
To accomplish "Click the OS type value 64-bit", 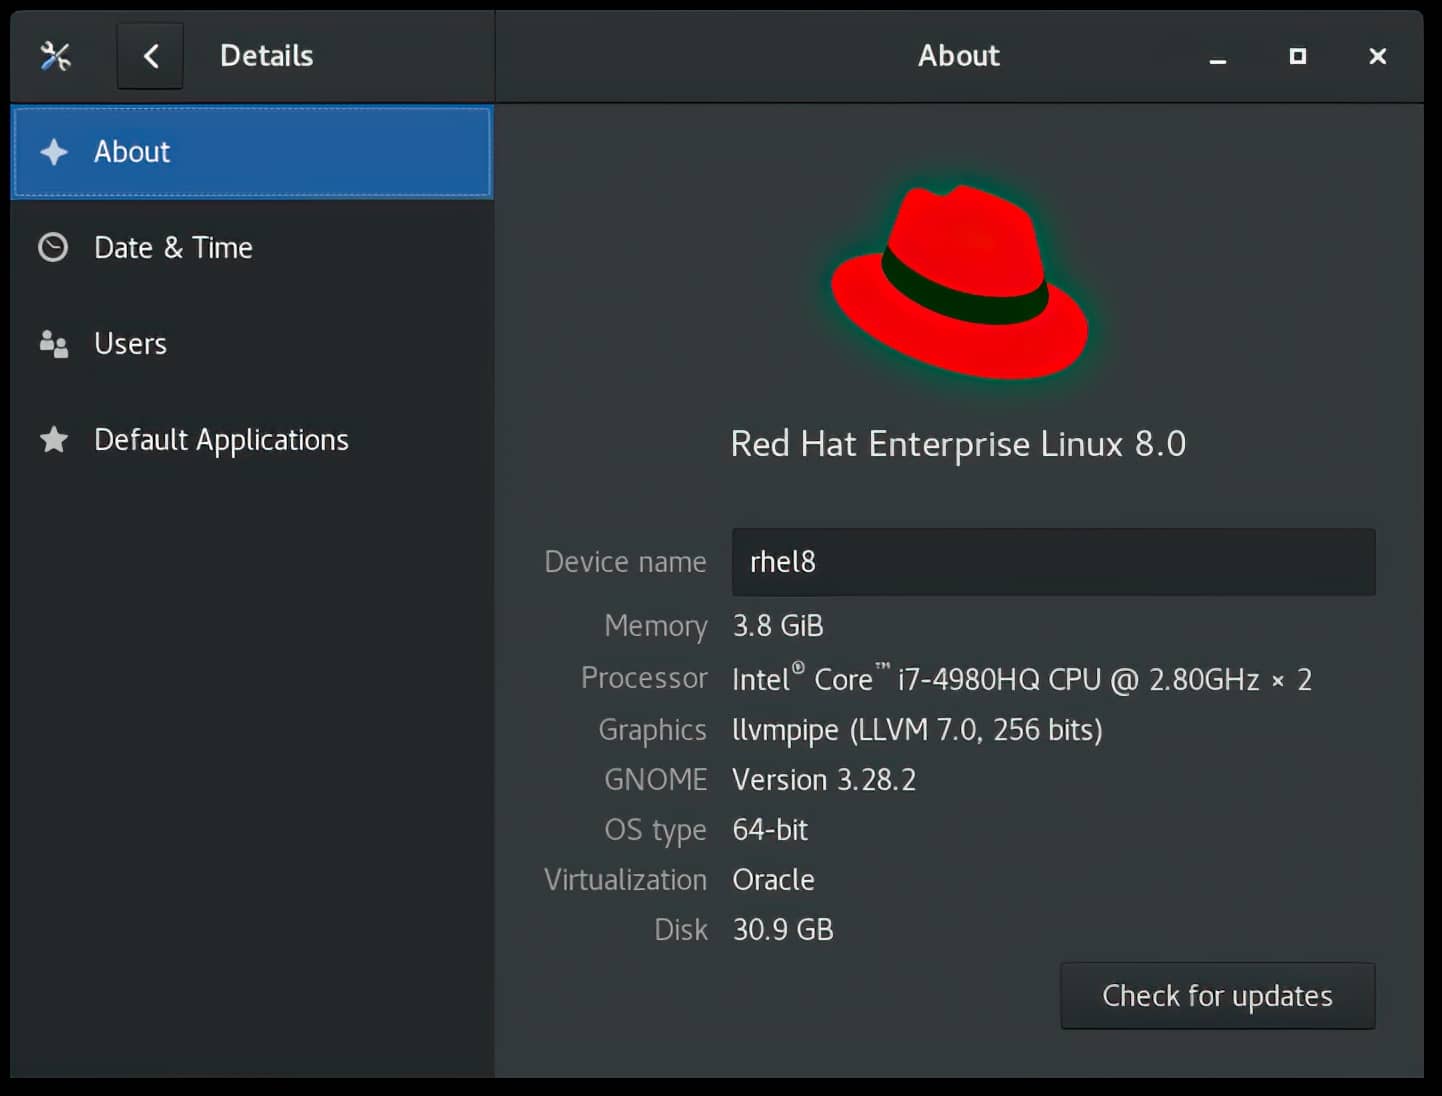I will [x=770, y=830].
